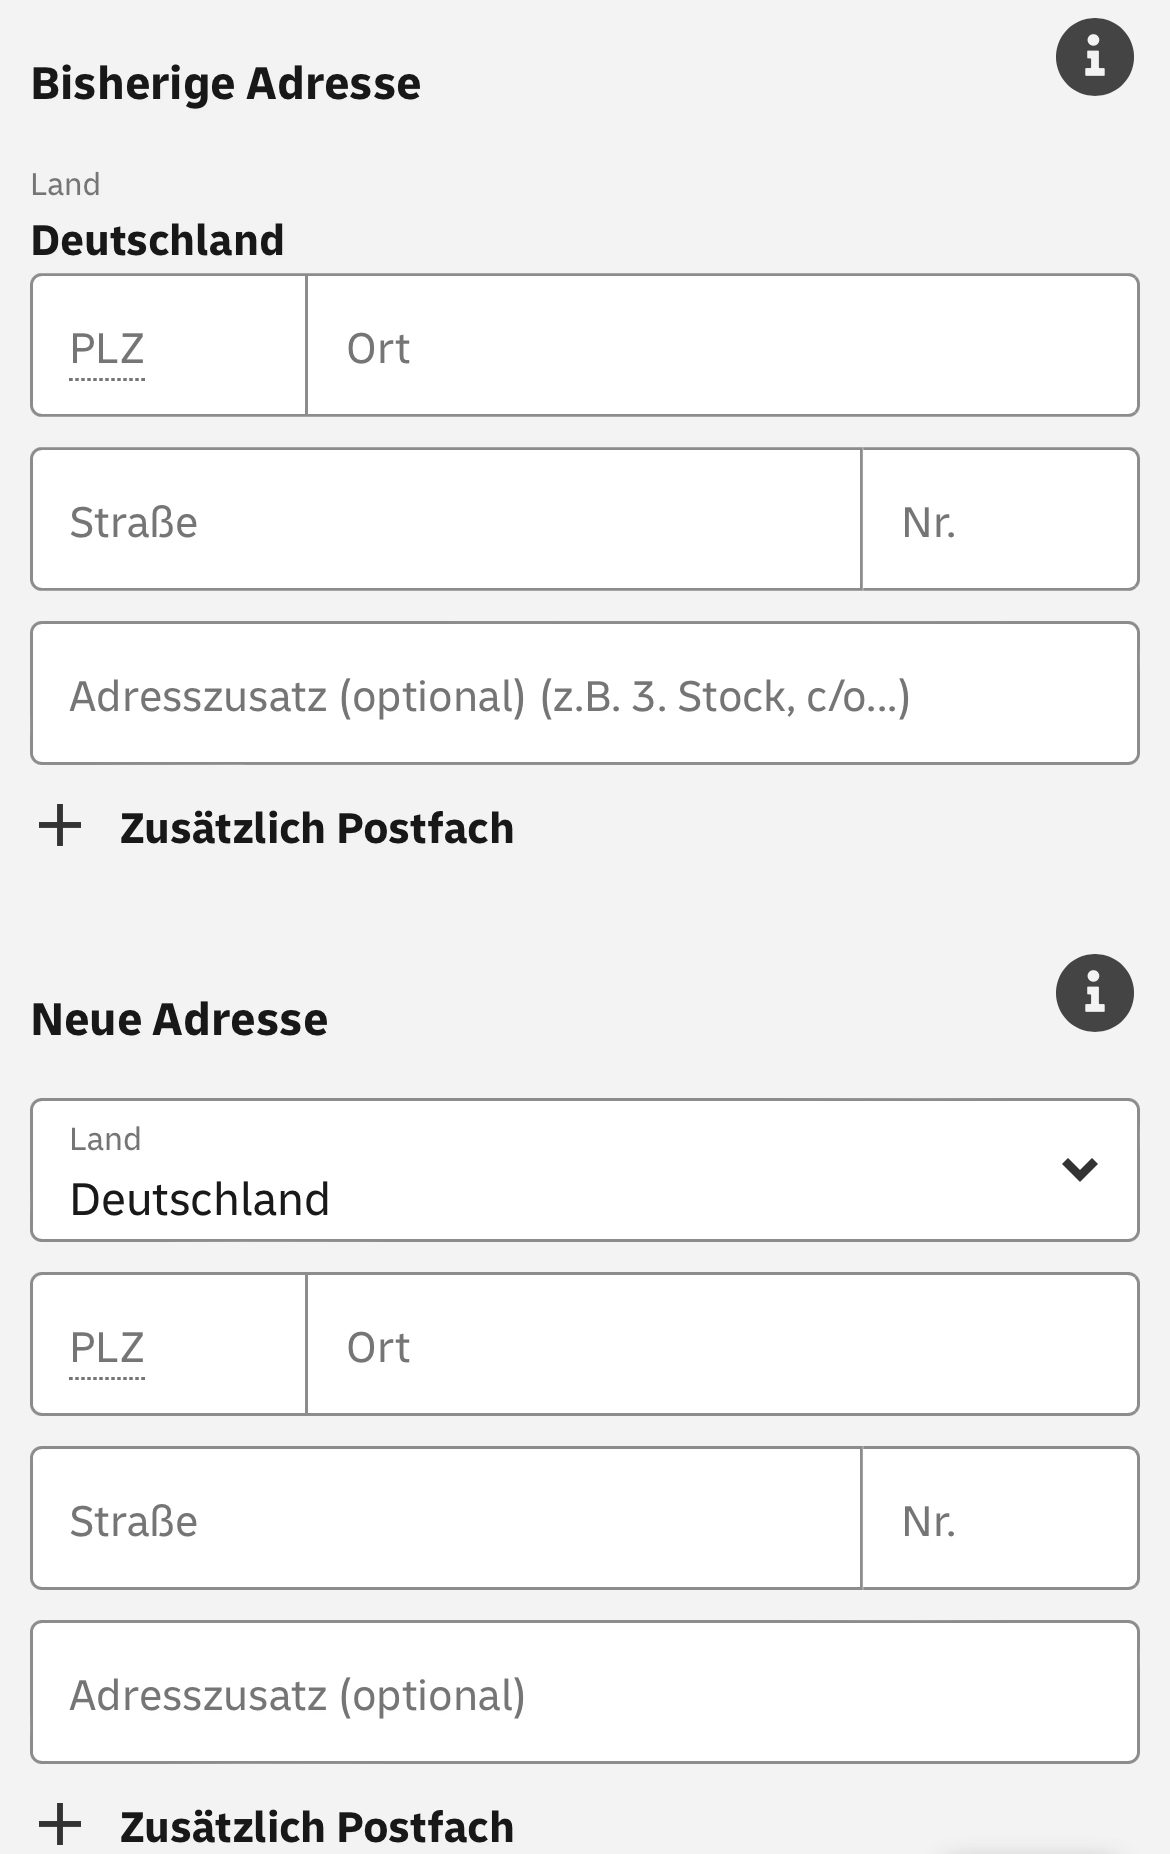This screenshot has height=1854, width=1170.
Task: Focus Ort field in Neue Adresse
Action: click(723, 1344)
